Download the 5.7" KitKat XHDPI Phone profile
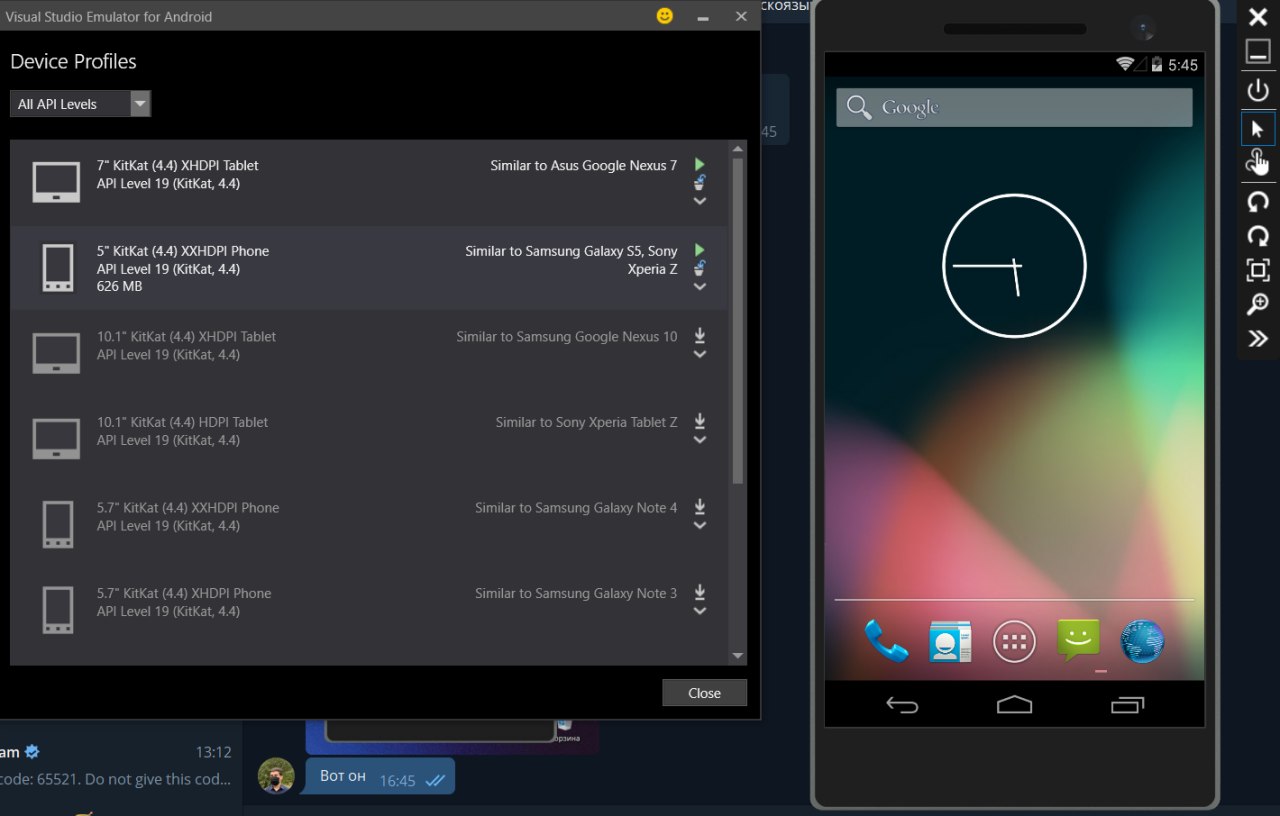 (700, 592)
